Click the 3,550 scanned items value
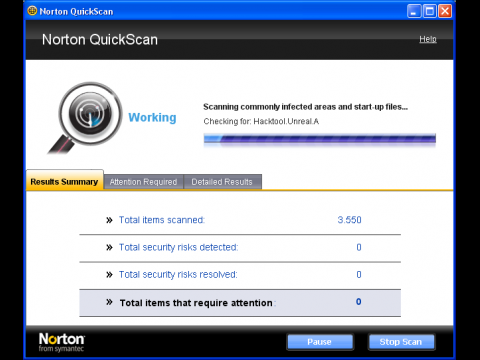480x360 pixels. [349, 220]
